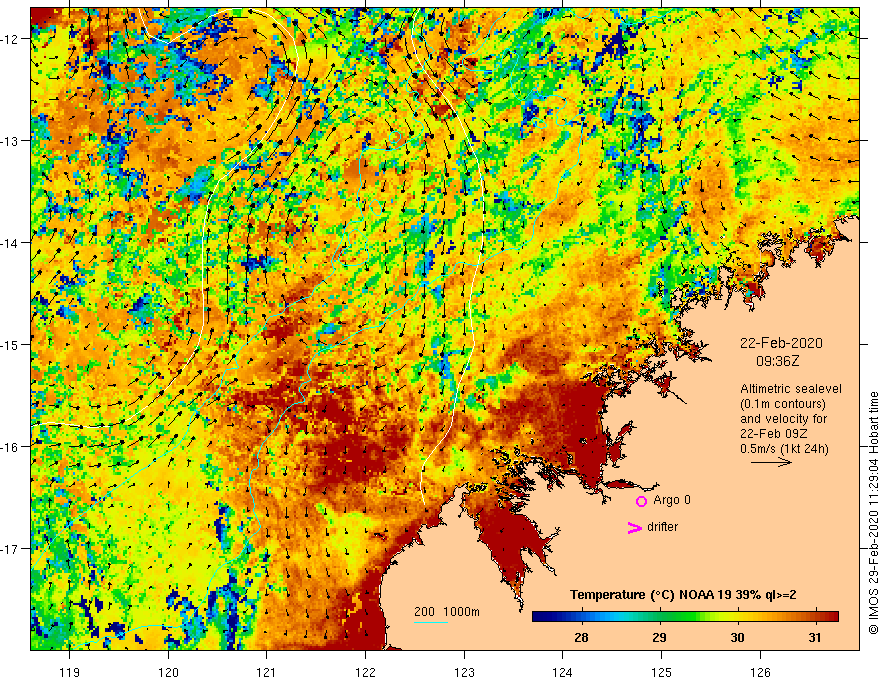Click longitude label 119 on bottom axis
The image size is (880, 680).
coord(70,672)
